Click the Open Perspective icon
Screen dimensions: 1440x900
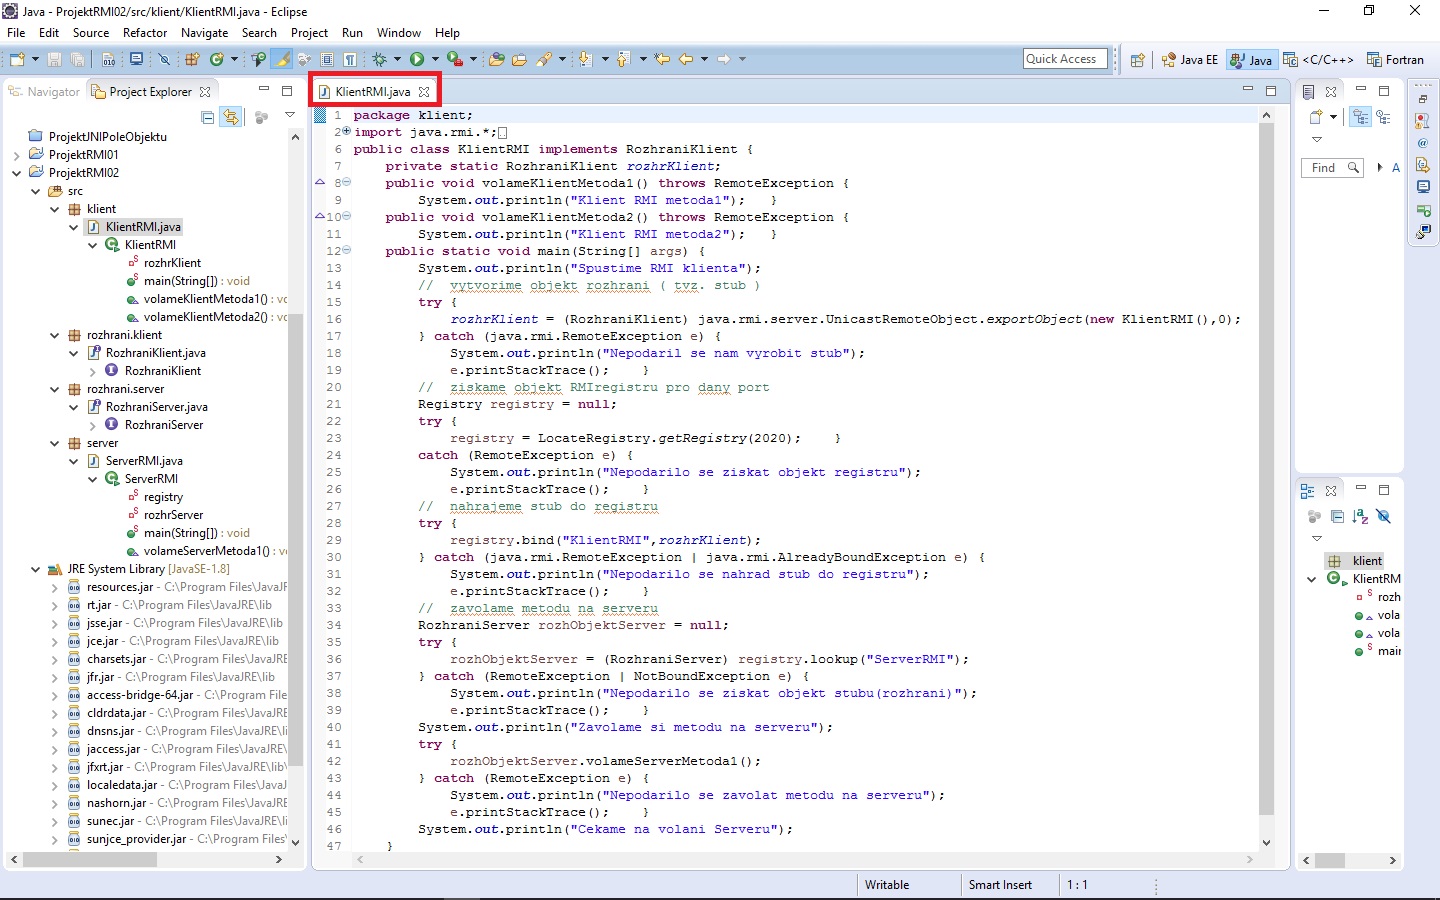[1137, 59]
